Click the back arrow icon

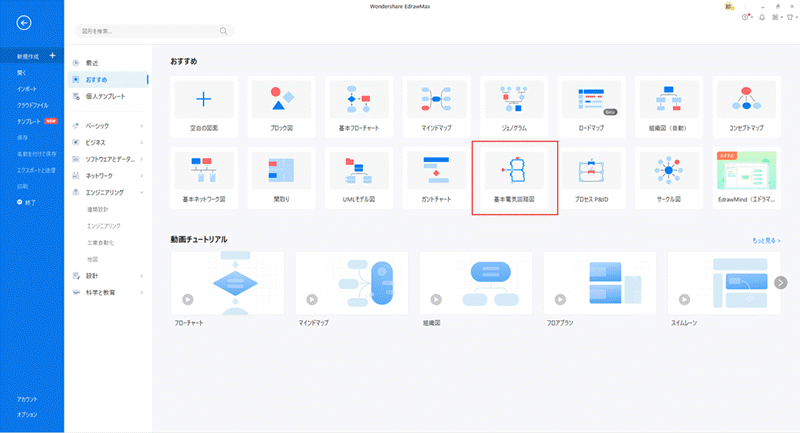point(24,23)
